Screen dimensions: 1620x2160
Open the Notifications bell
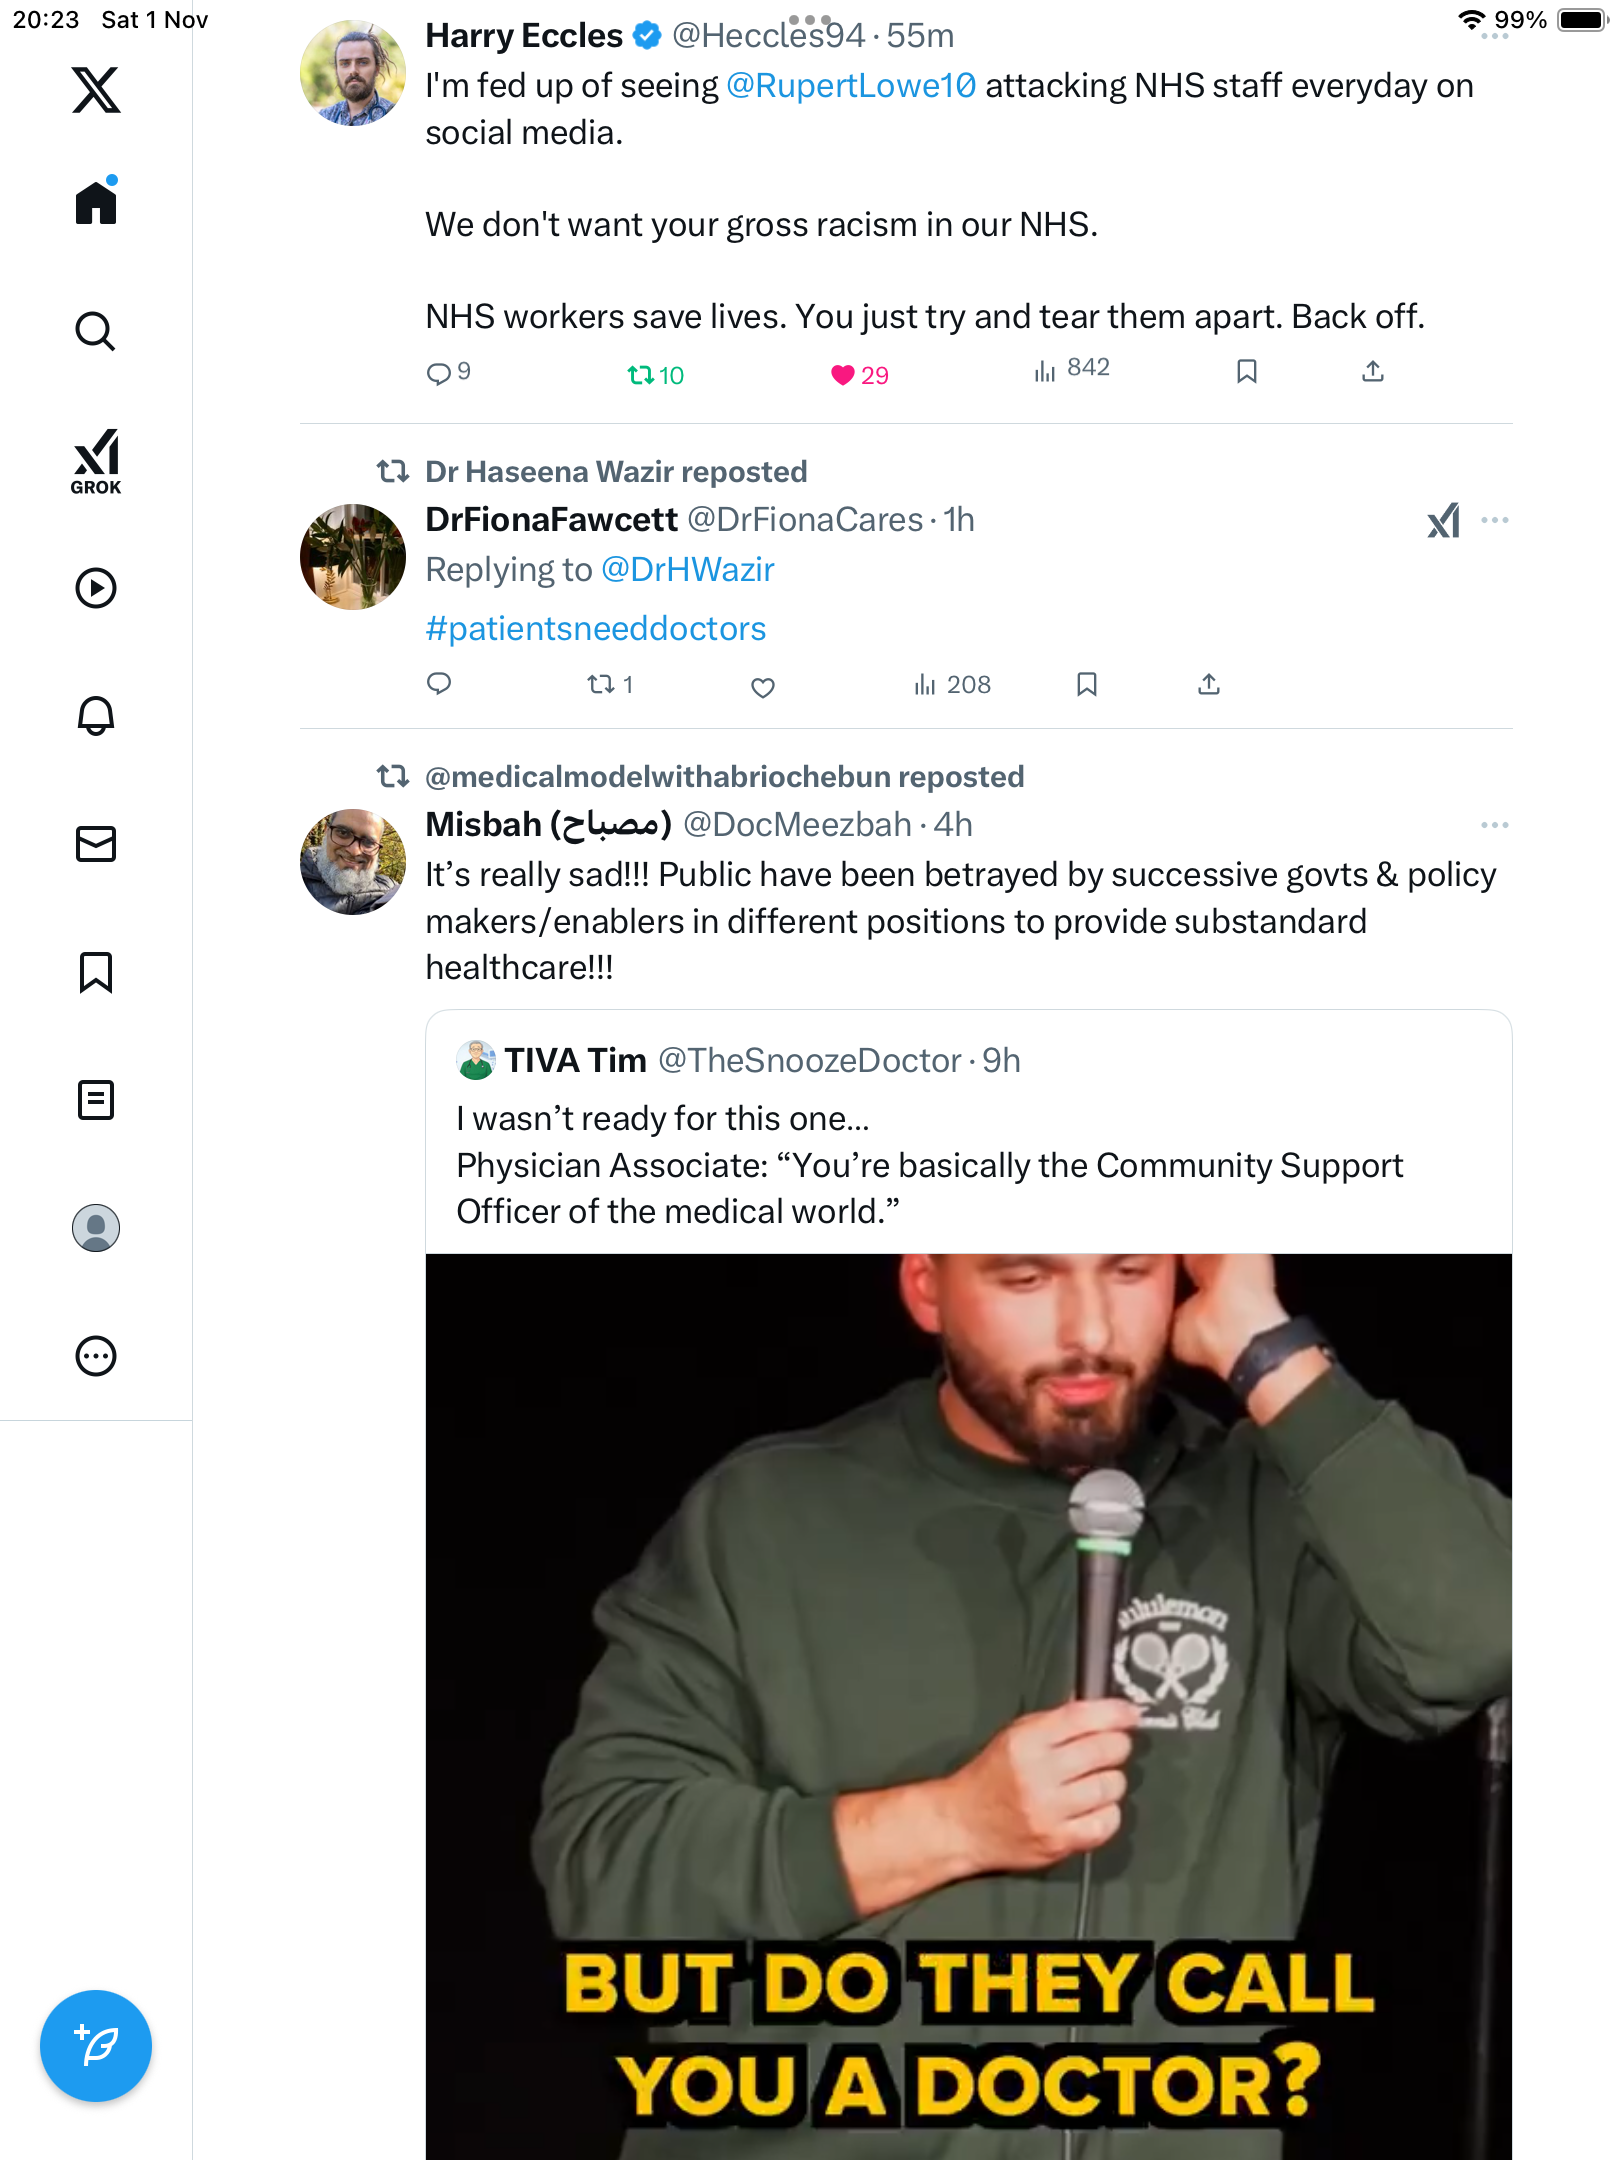96,716
